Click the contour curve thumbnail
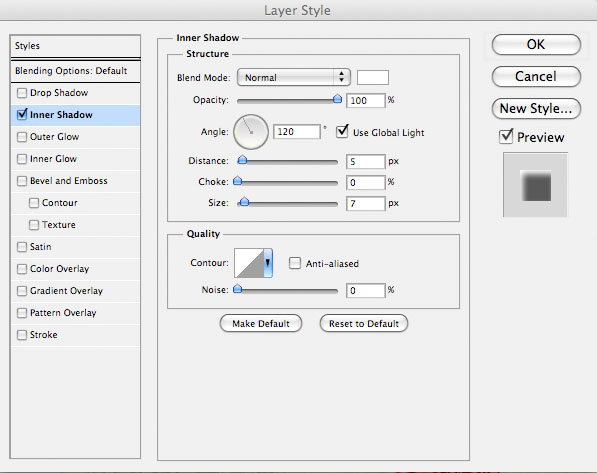 249,263
